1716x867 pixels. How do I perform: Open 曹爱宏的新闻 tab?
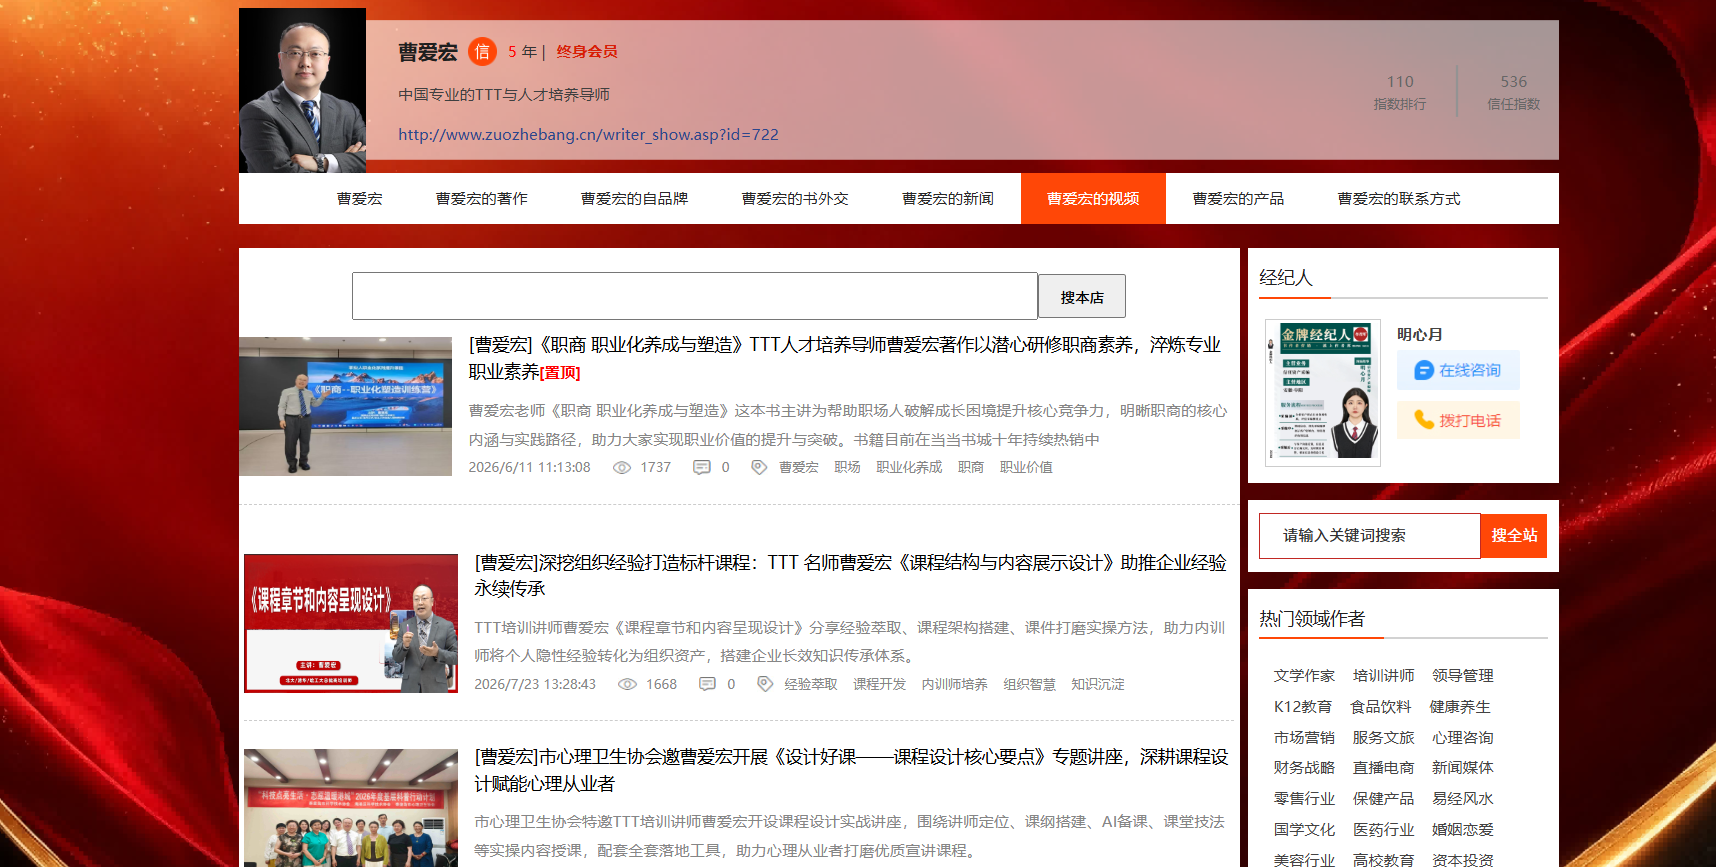[948, 198]
